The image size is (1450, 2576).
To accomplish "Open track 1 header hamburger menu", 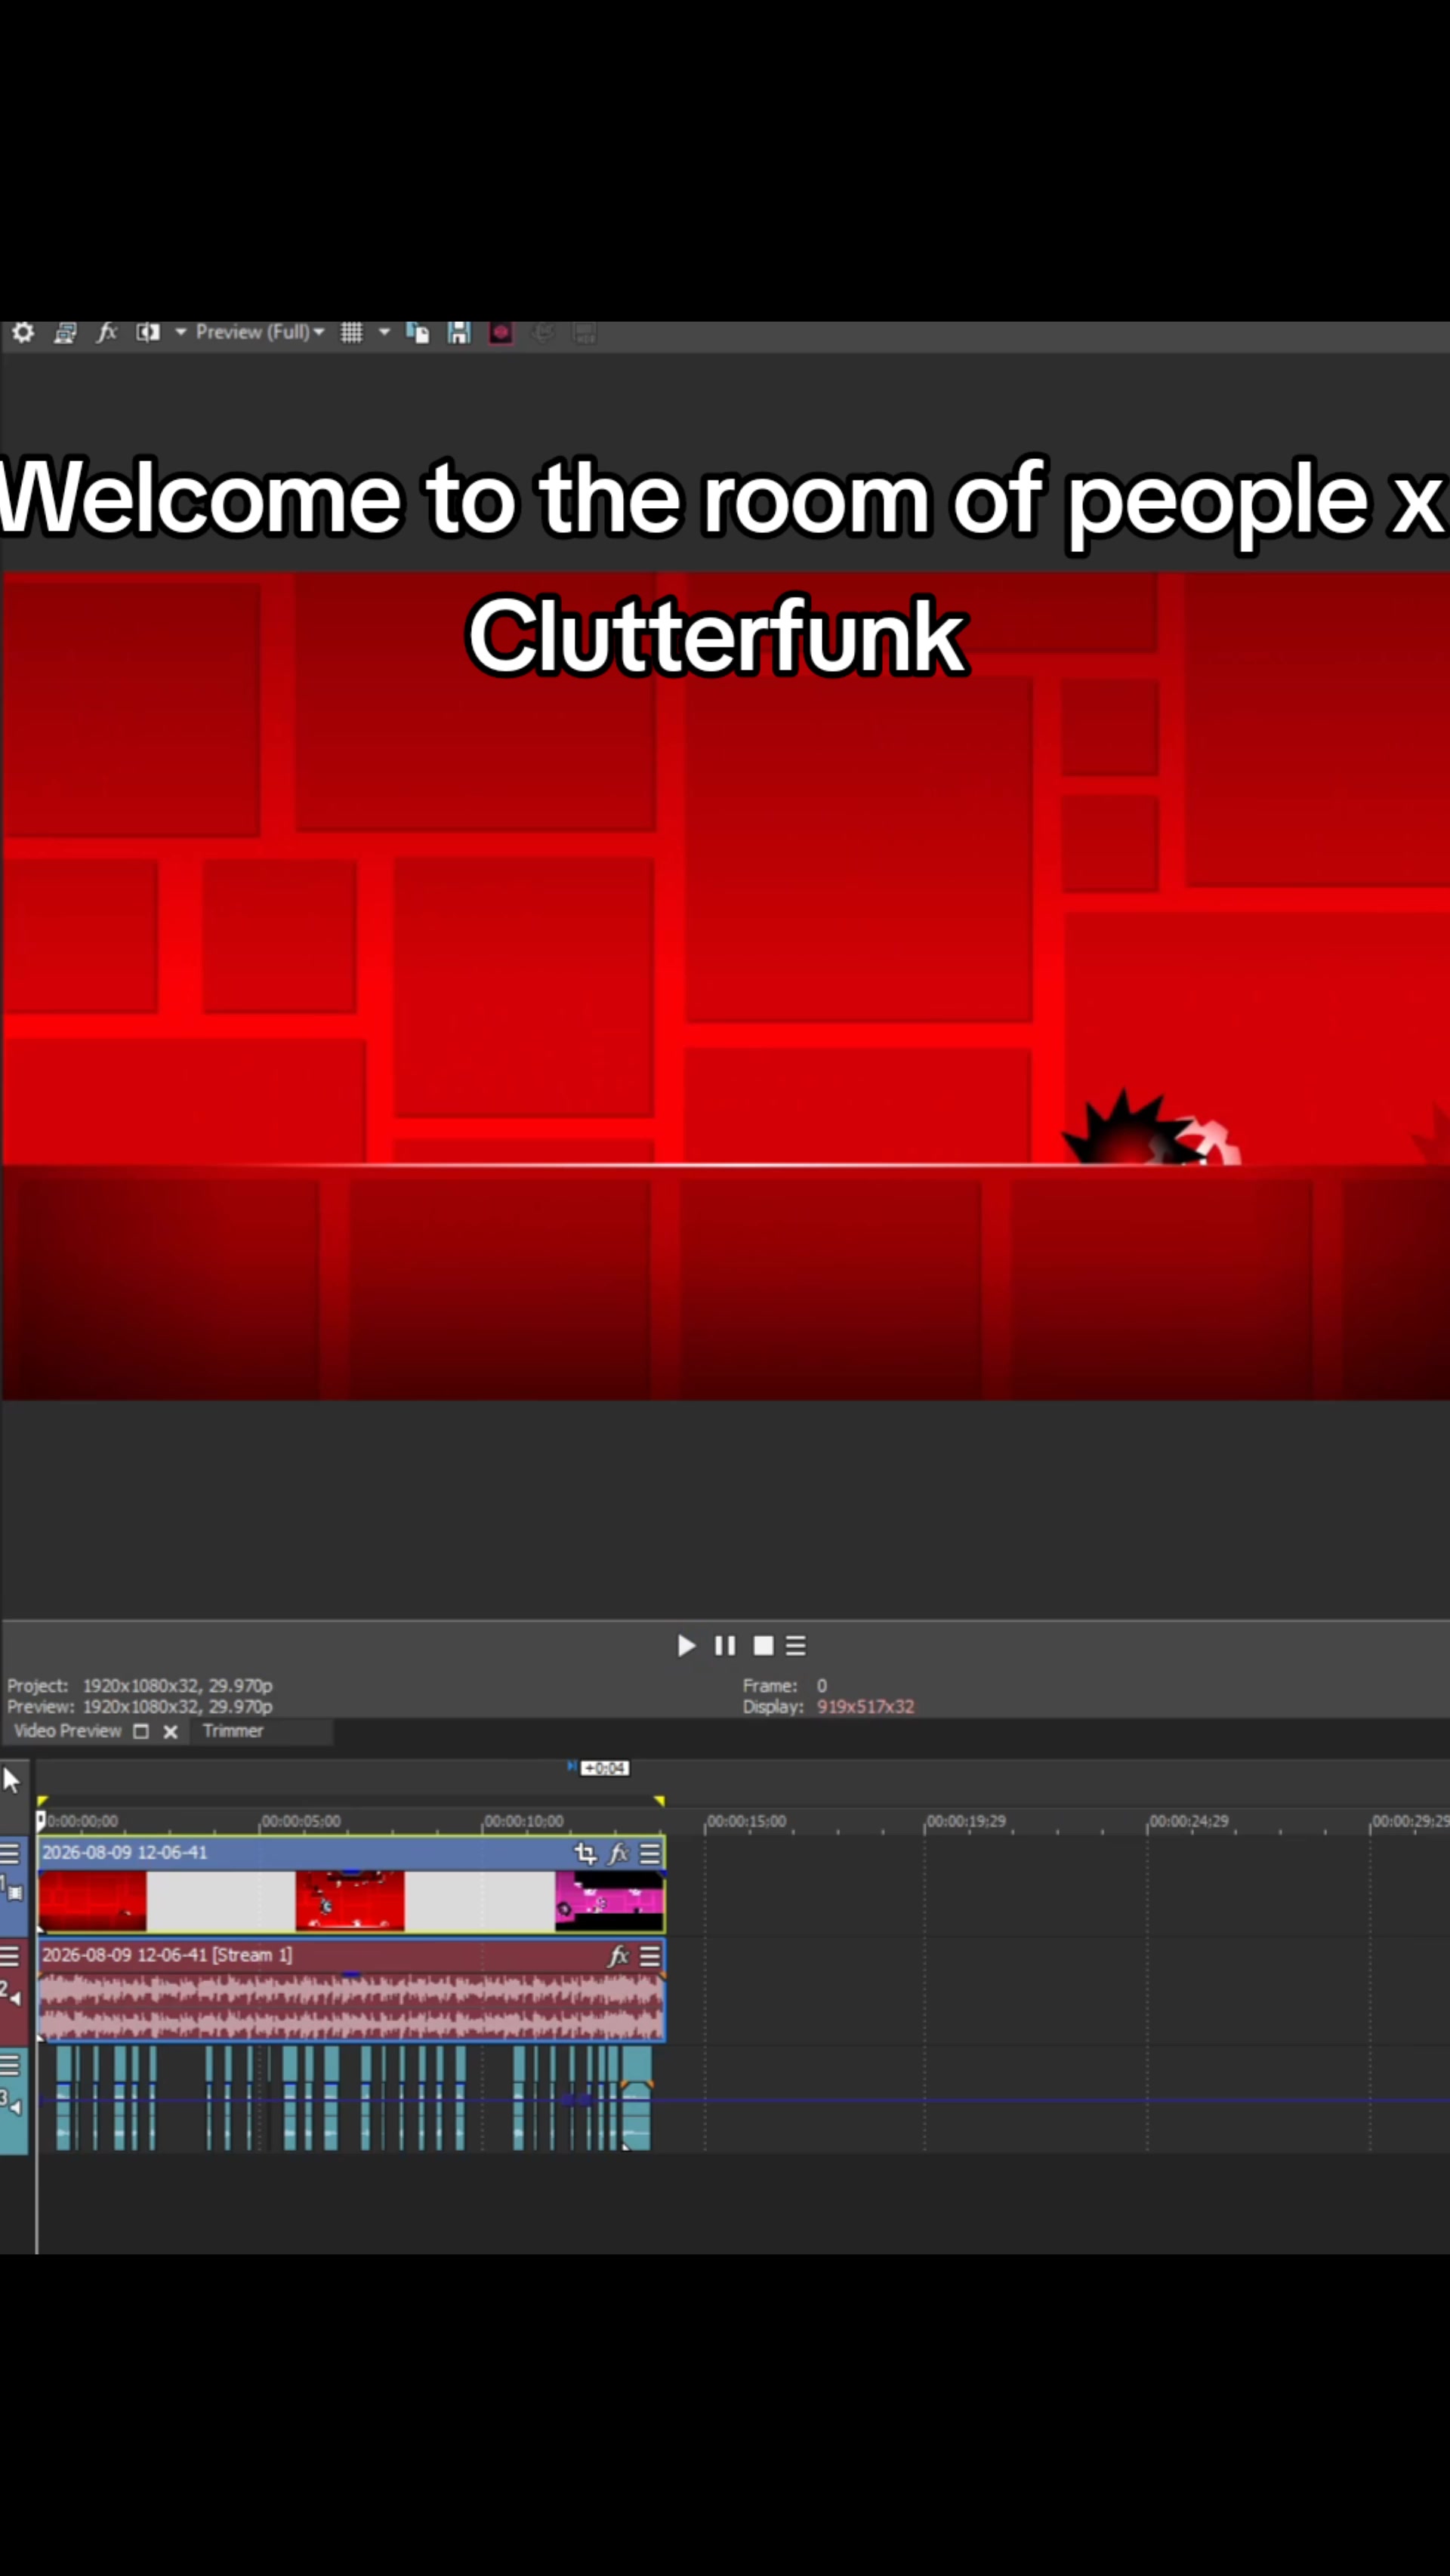I will click(10, 1854).
